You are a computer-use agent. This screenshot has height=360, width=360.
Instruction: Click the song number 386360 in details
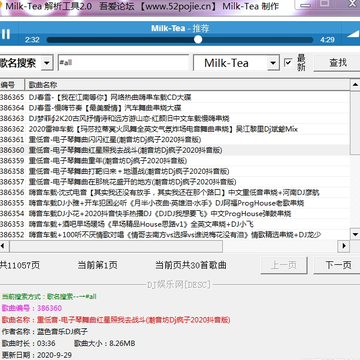coord(50,308)
